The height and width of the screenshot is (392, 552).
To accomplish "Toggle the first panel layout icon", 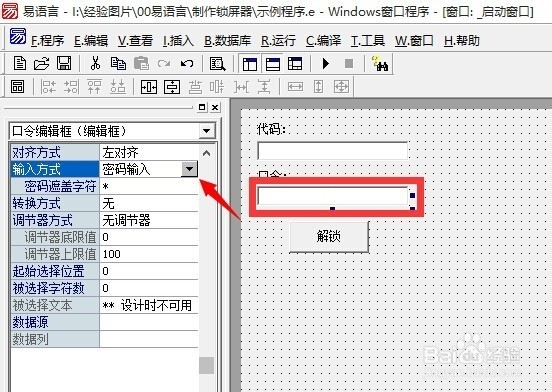I will point(250,64).
